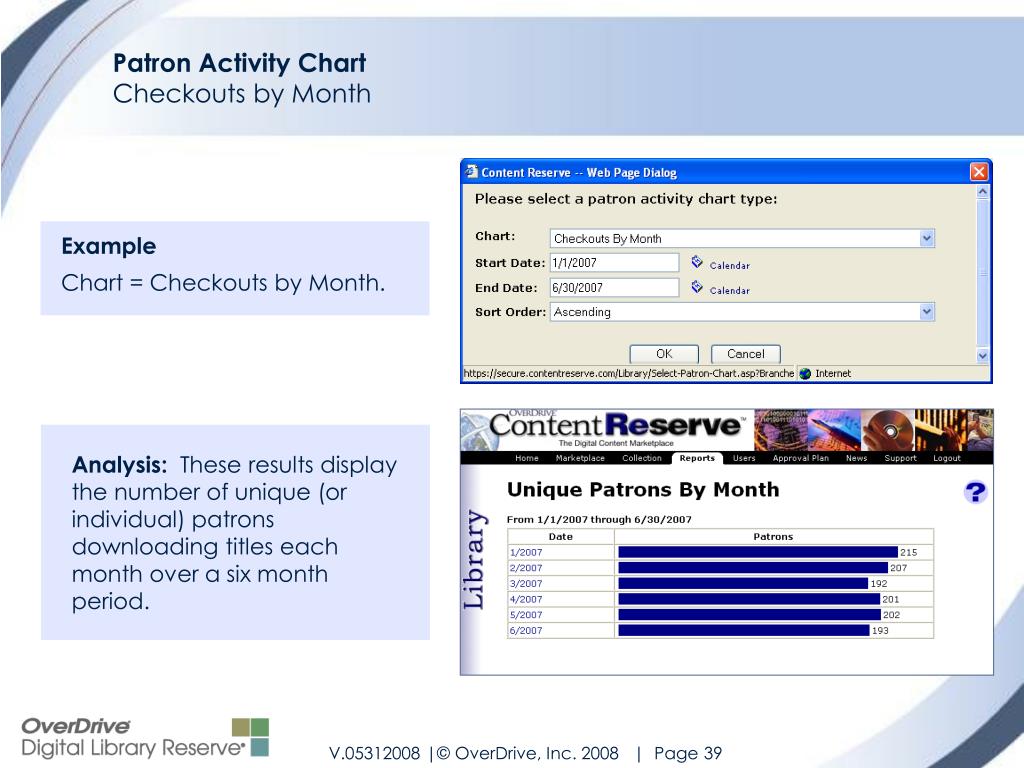Click the Logout menu item

tap(946, 458)
